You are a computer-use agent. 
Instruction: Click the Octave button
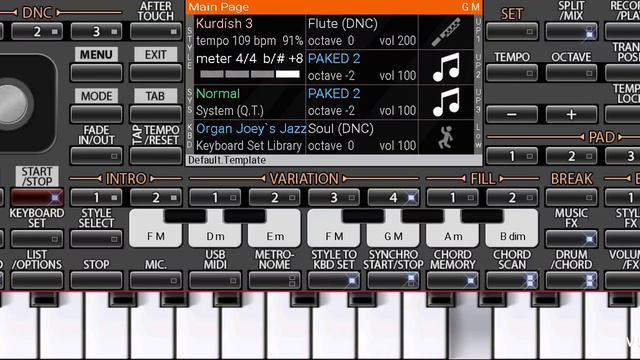point(571,73)
